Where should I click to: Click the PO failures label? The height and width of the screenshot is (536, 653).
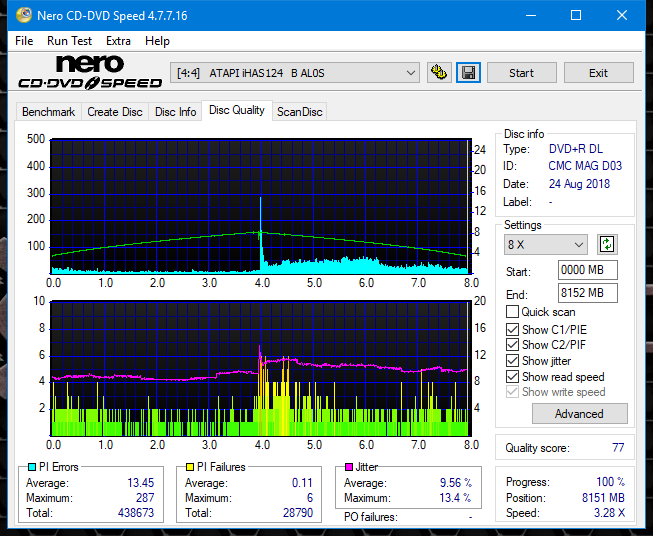point(371,517)
